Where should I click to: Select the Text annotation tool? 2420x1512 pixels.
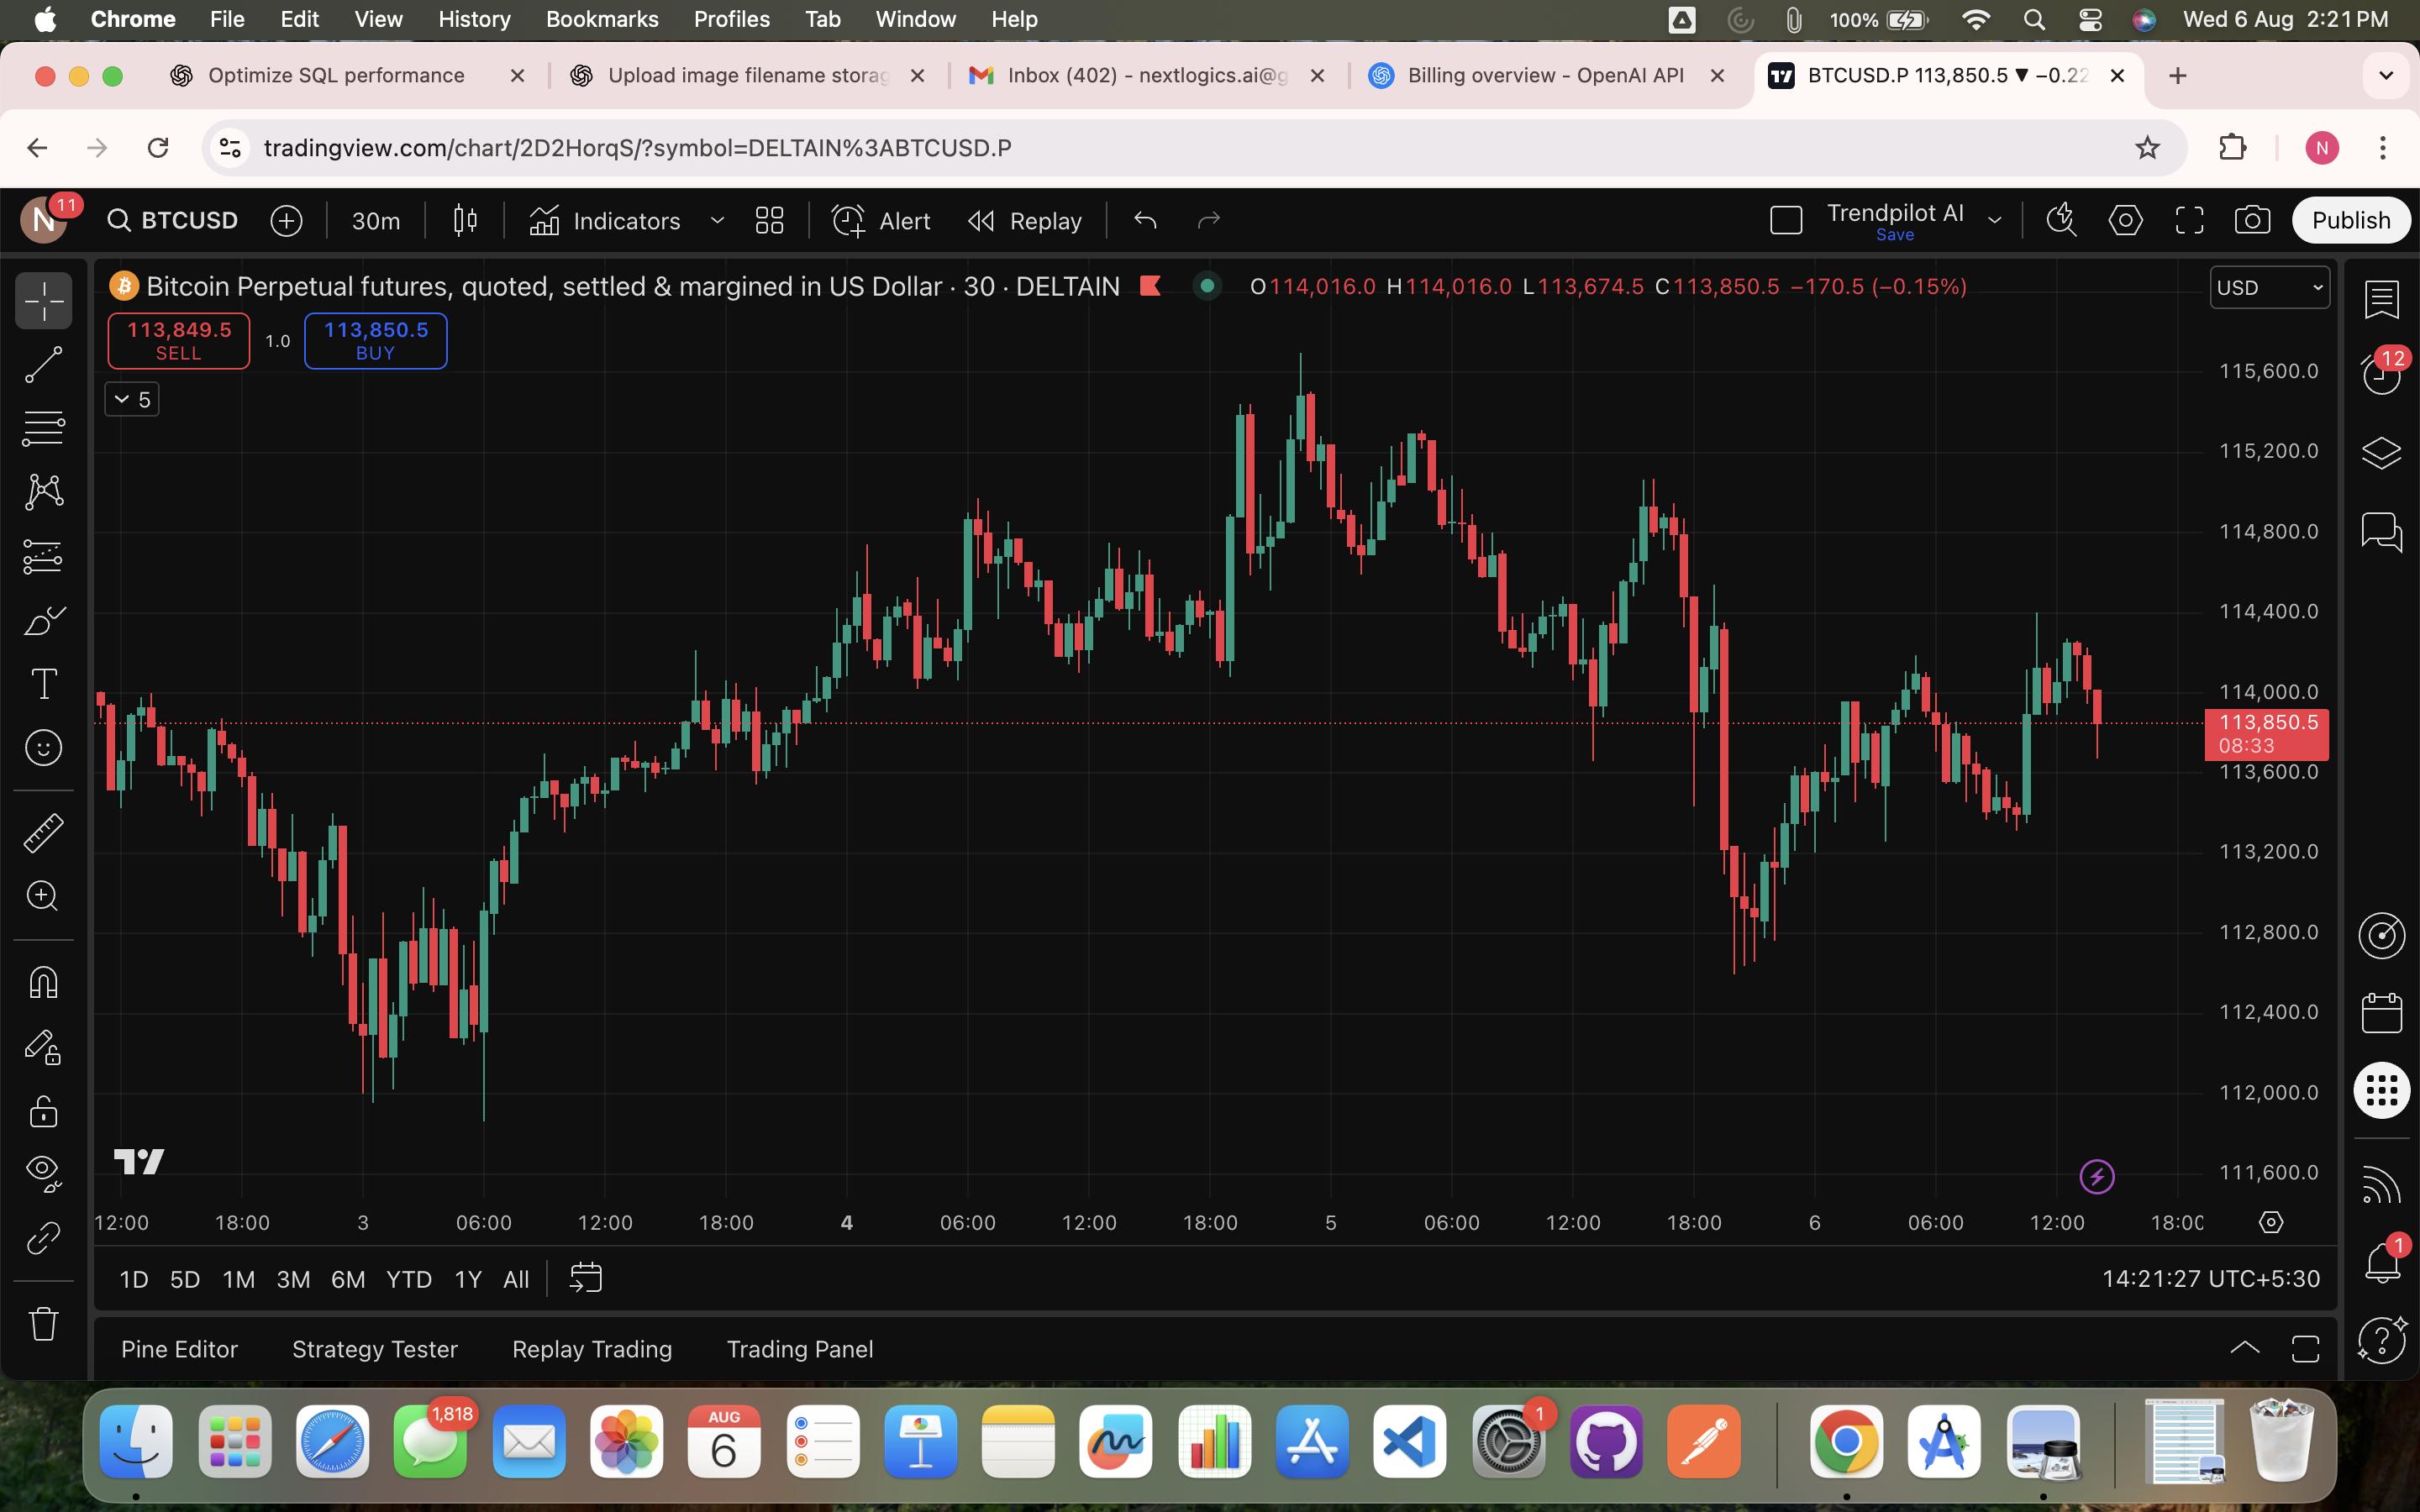[x=43, y=685]
